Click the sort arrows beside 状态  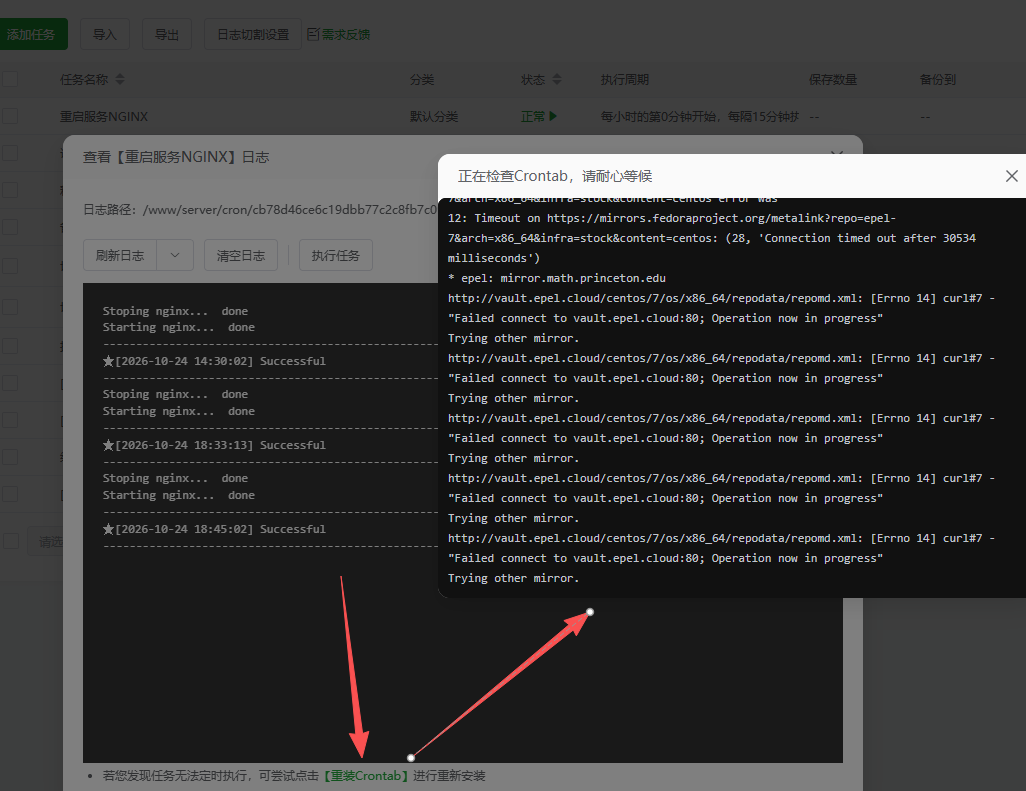(557, 80)
